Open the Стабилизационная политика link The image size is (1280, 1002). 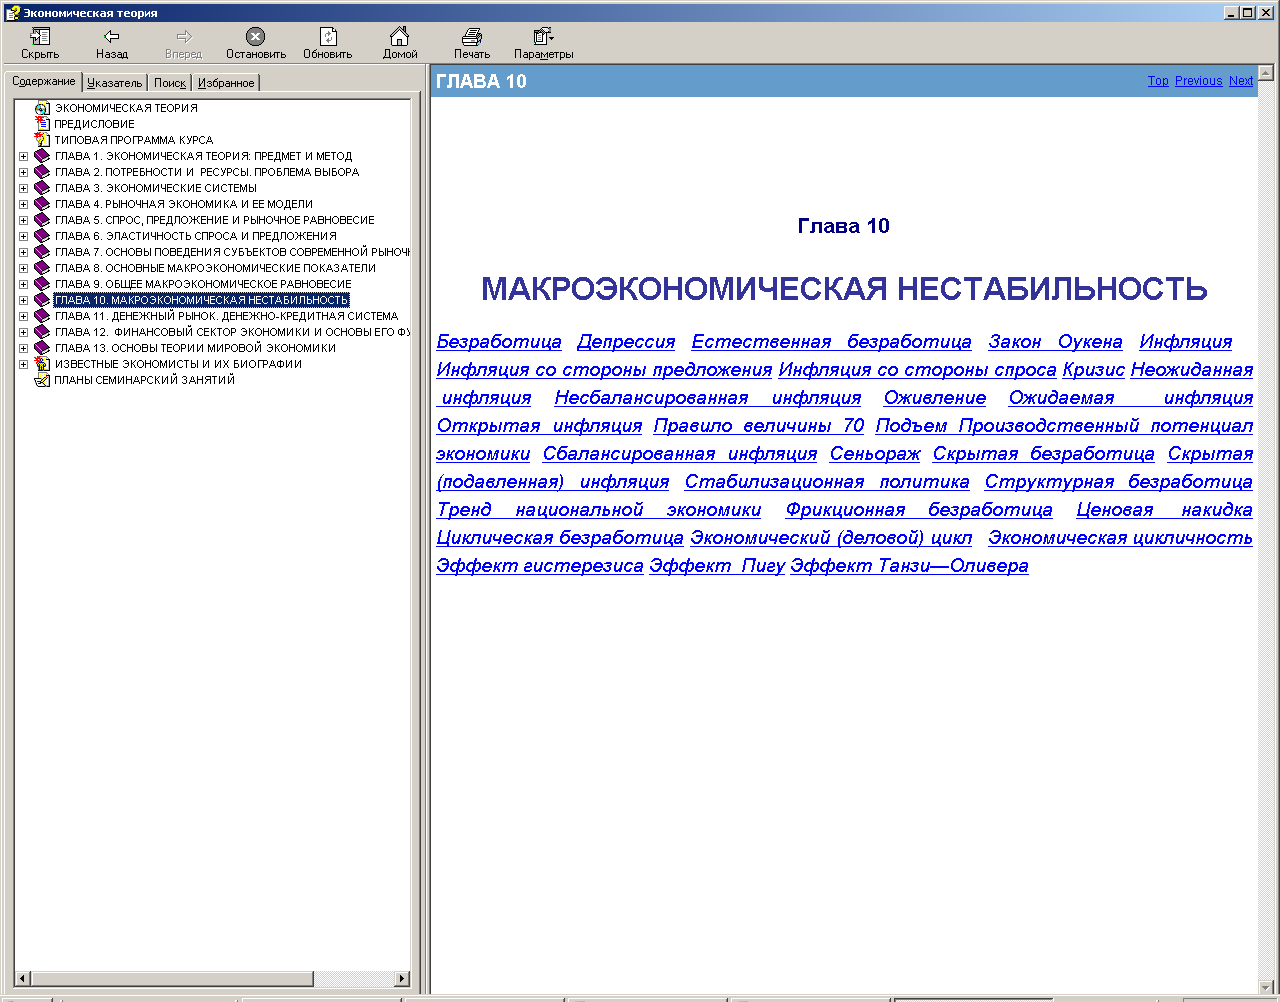tap(827, 482)
